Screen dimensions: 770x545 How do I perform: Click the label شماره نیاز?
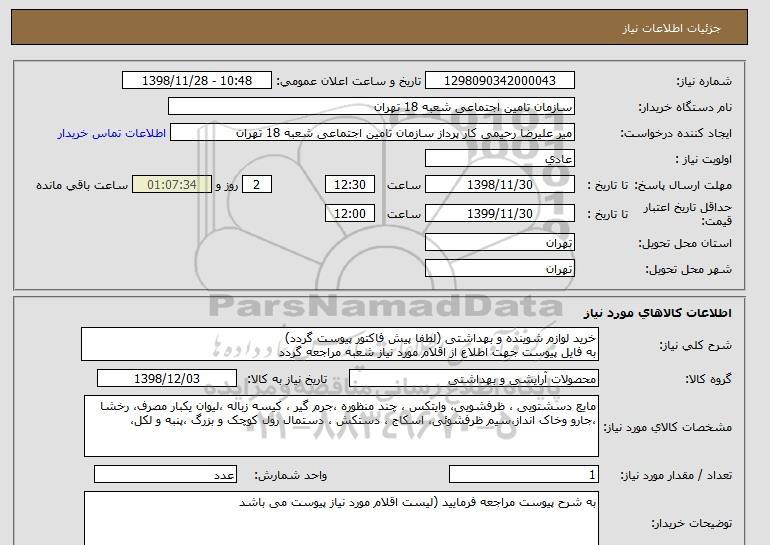[x=704, y=81]
